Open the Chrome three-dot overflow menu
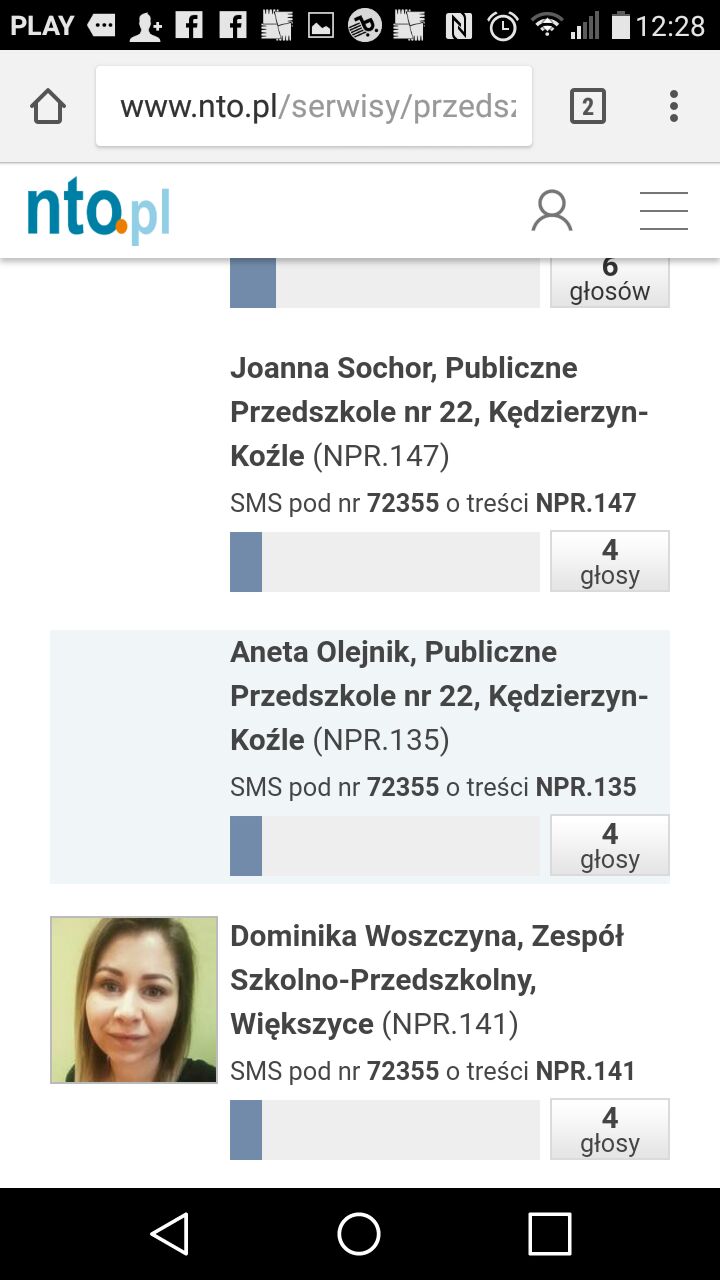 point(674,106)
